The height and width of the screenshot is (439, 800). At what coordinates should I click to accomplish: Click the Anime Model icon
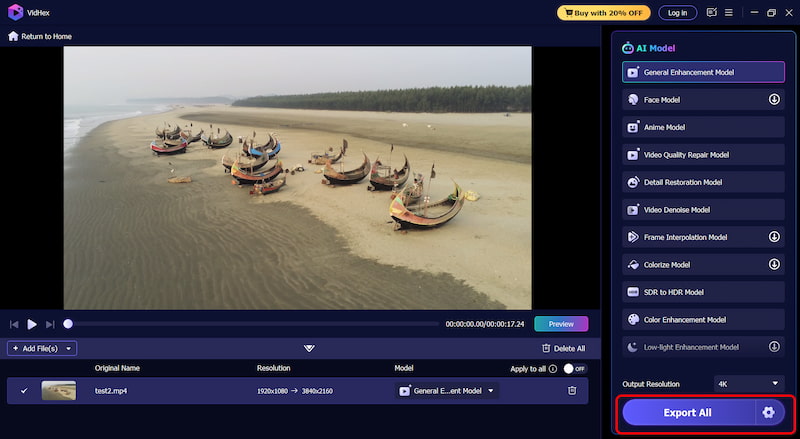(x=633, y=127)
